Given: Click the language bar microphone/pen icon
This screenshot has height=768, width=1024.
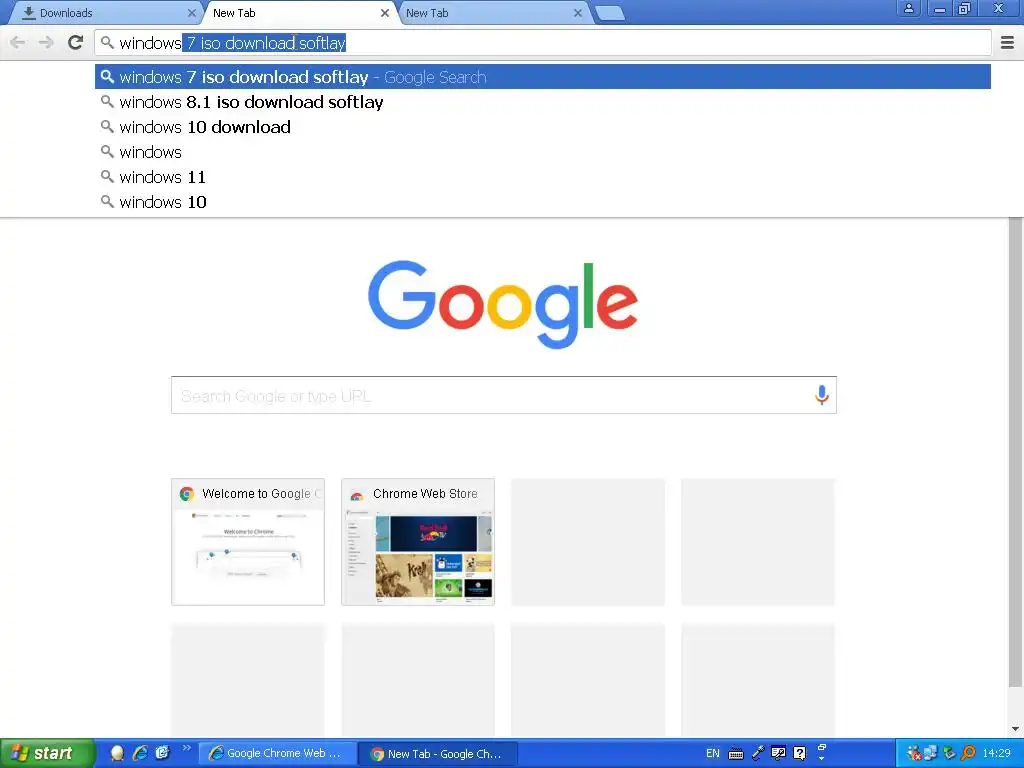Looking at the screenshot, I should coord(758,754).
